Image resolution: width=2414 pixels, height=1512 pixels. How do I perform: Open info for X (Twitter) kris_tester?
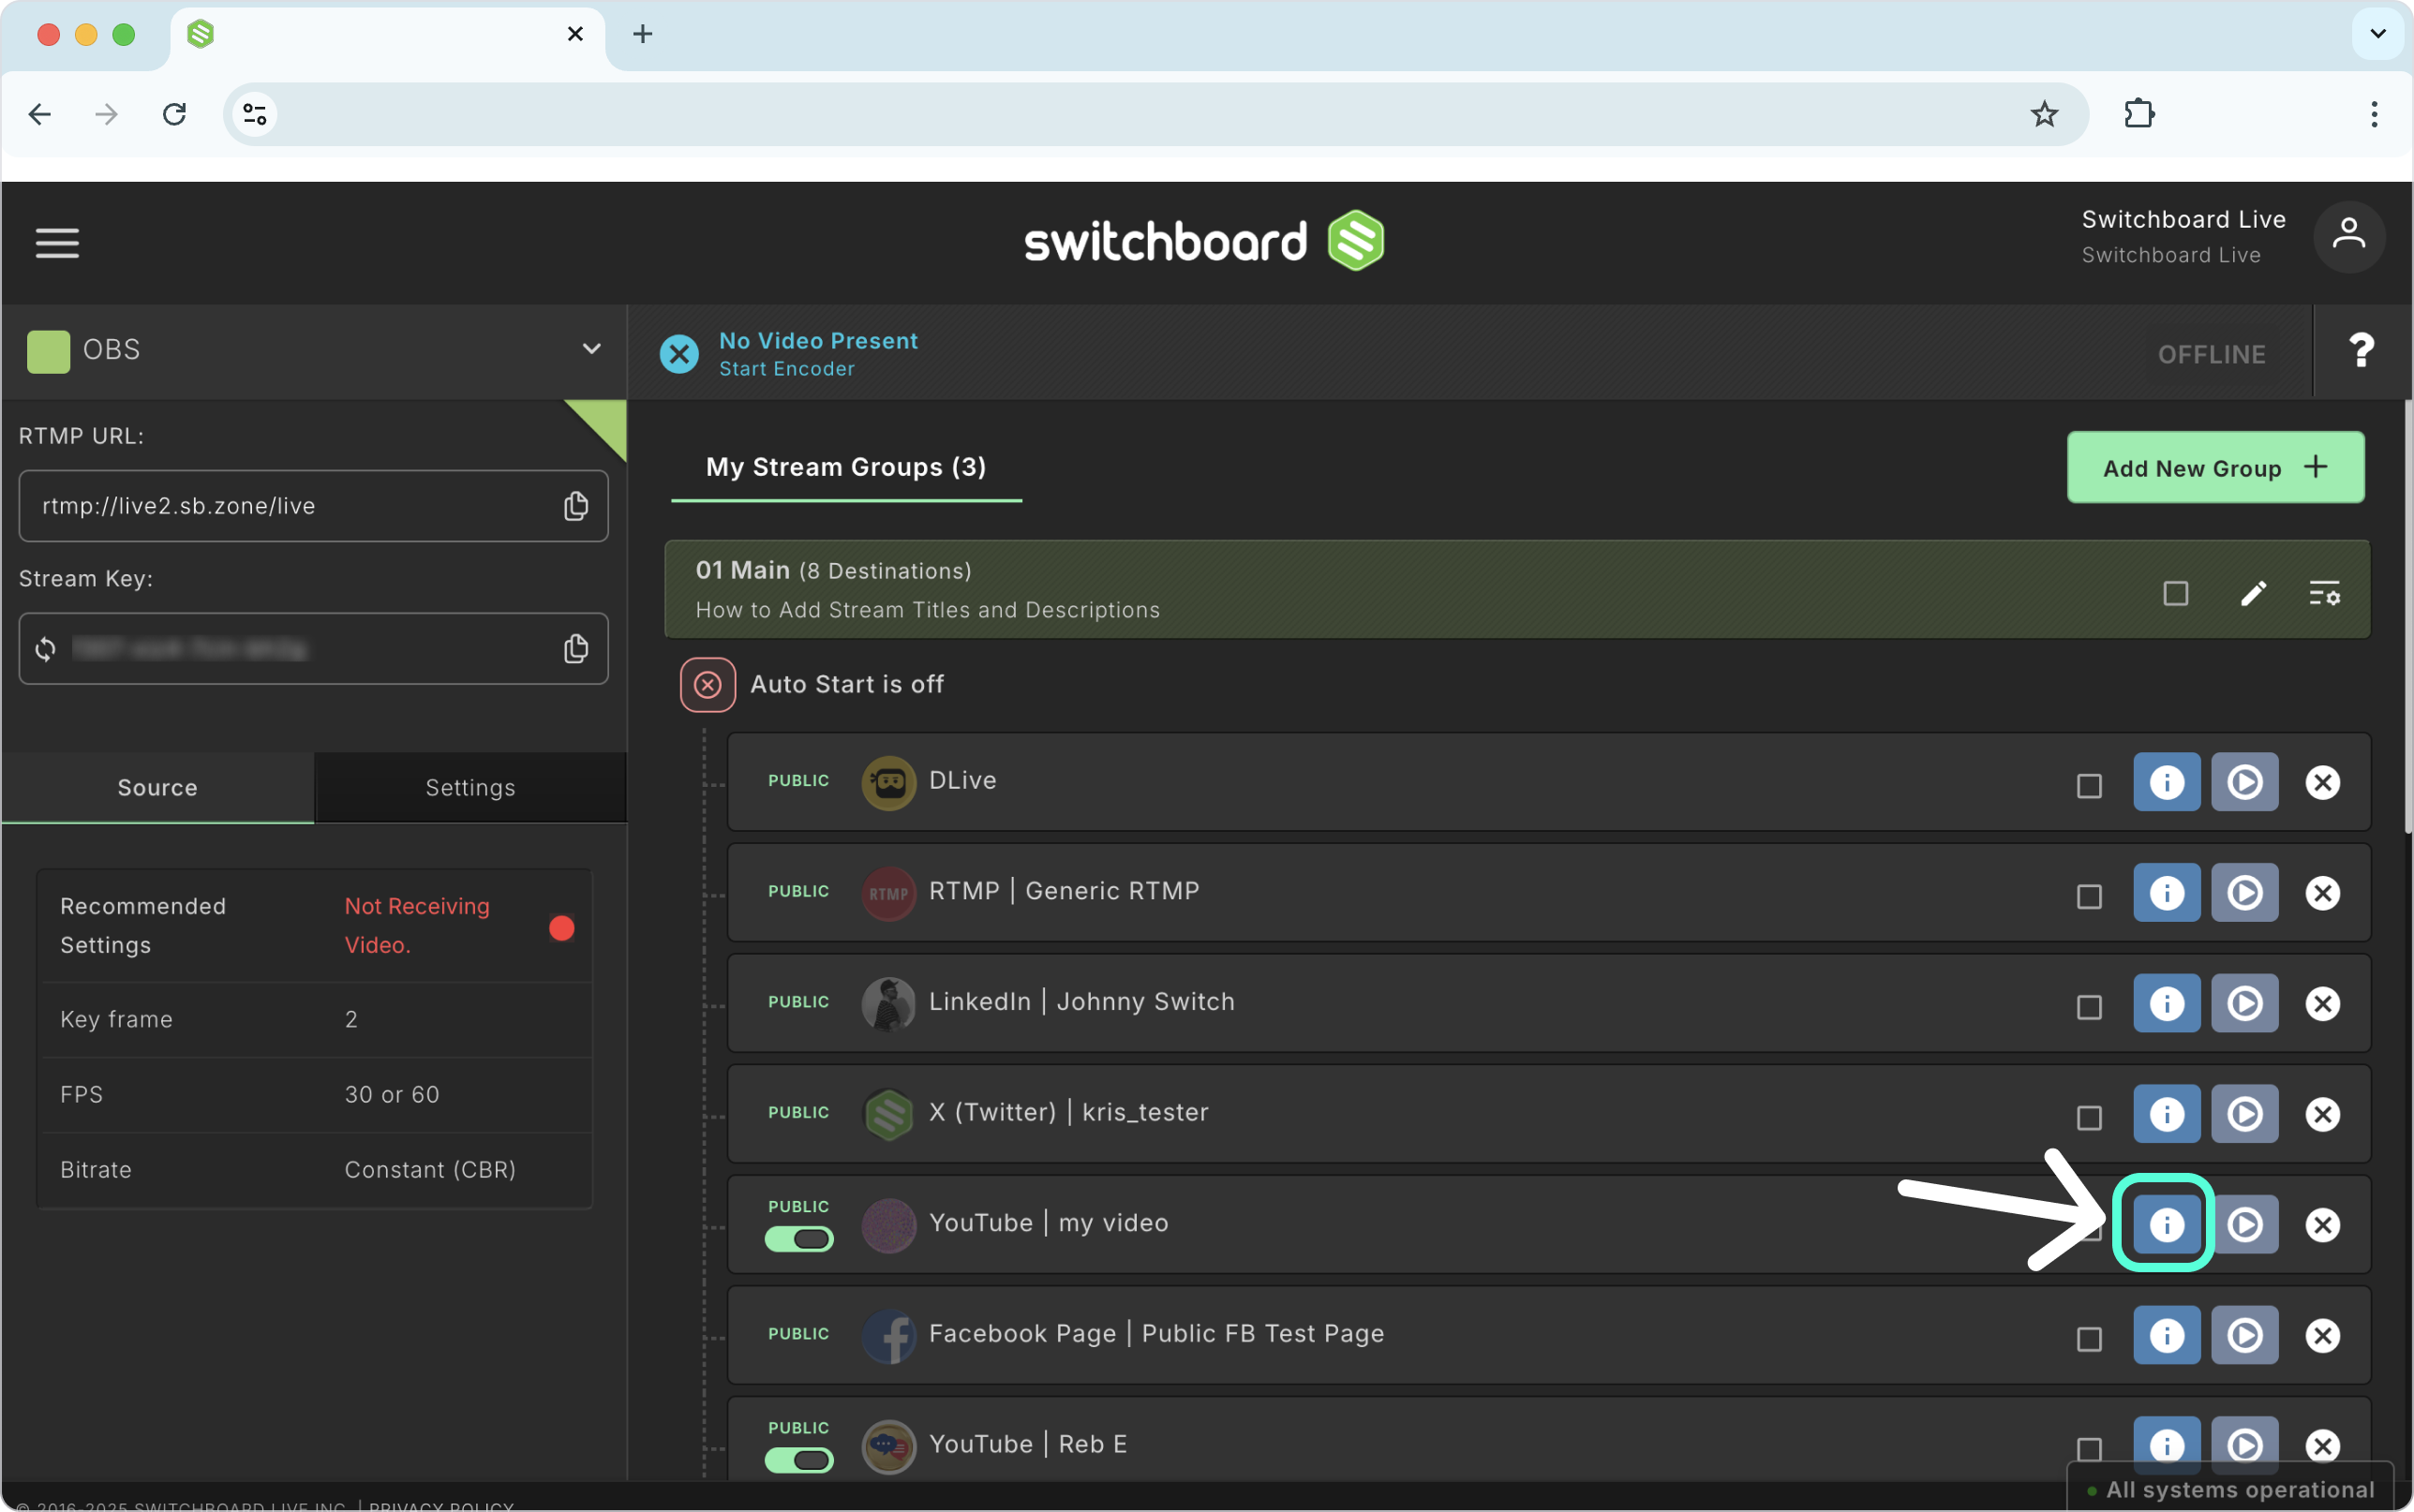2166,1114
